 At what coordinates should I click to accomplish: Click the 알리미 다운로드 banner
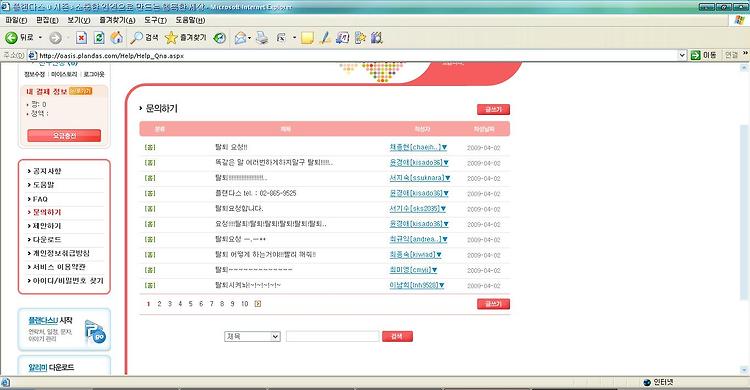[x=64, y=366]
